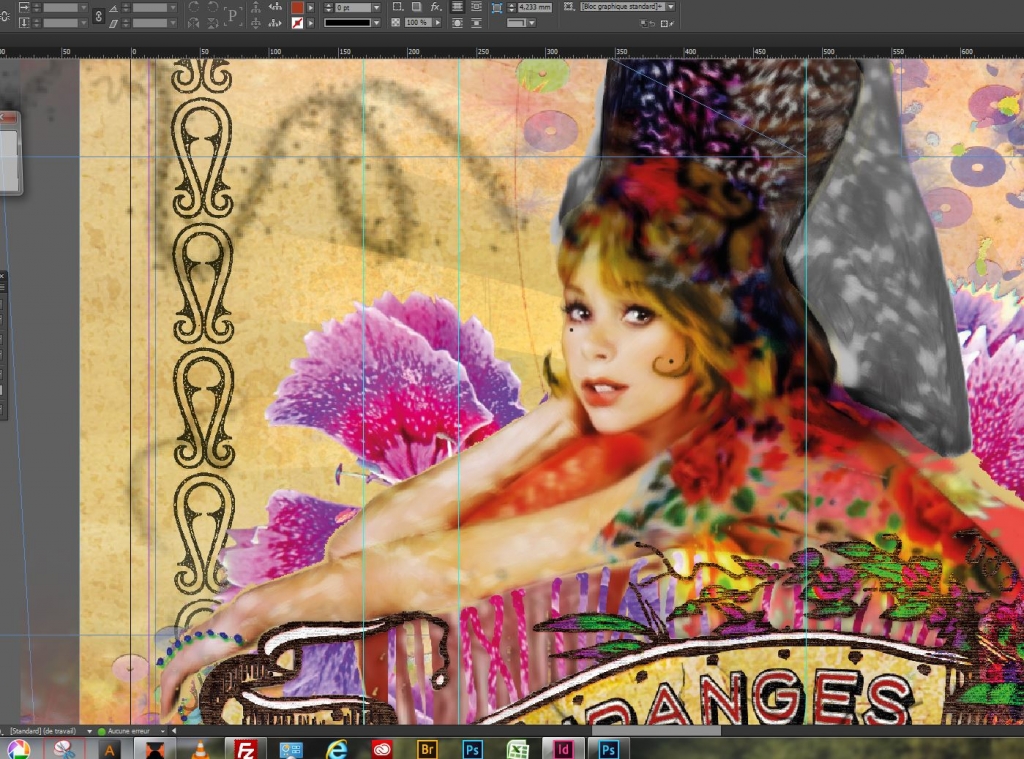Screen dimensions: 1024x759
Task: Open the stroke color flyout arrow
Action: coord(310,23)
